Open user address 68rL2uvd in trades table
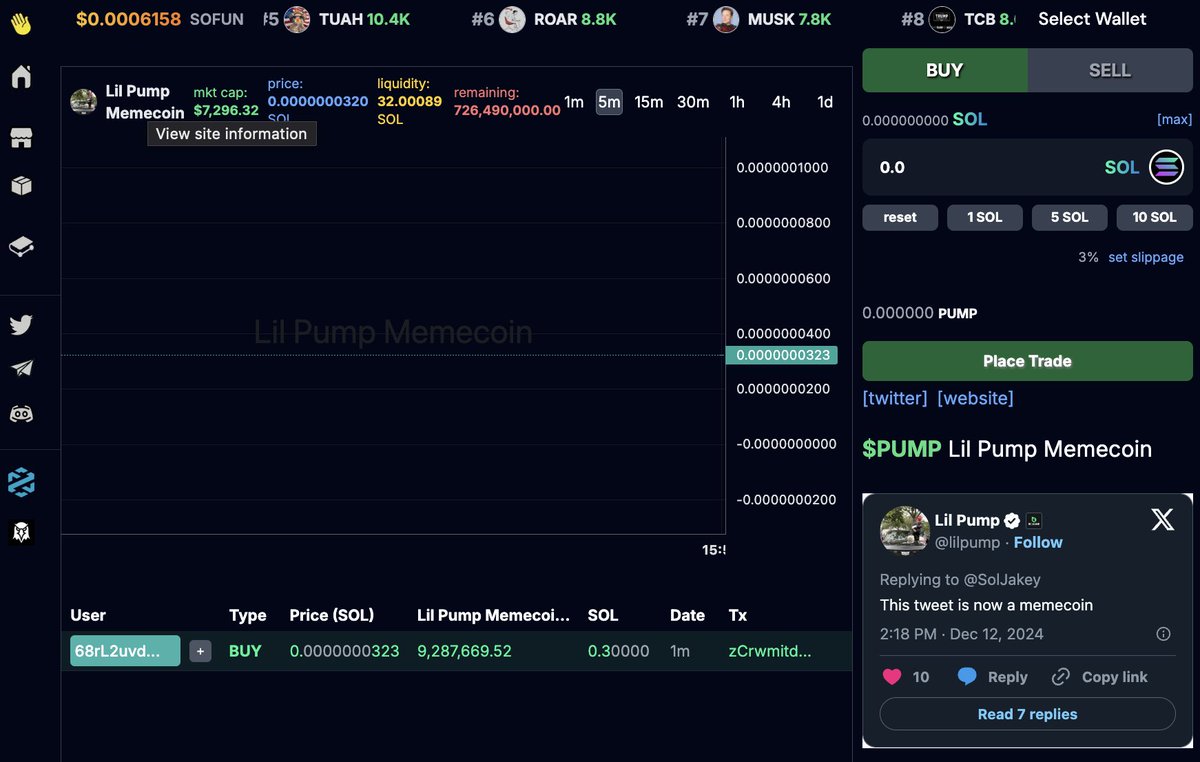The image size is (1200, 762). (x=125, y=651)
